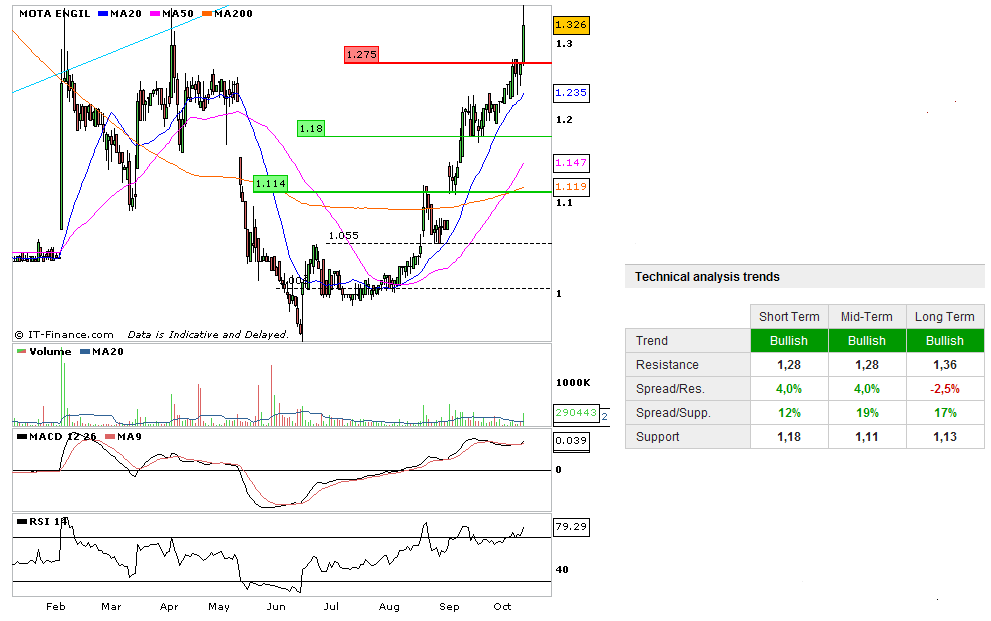Click the Long Term Bullish trend cell
Screen dimensions: 991x621
pyautogui.click(x=945, y=341)
